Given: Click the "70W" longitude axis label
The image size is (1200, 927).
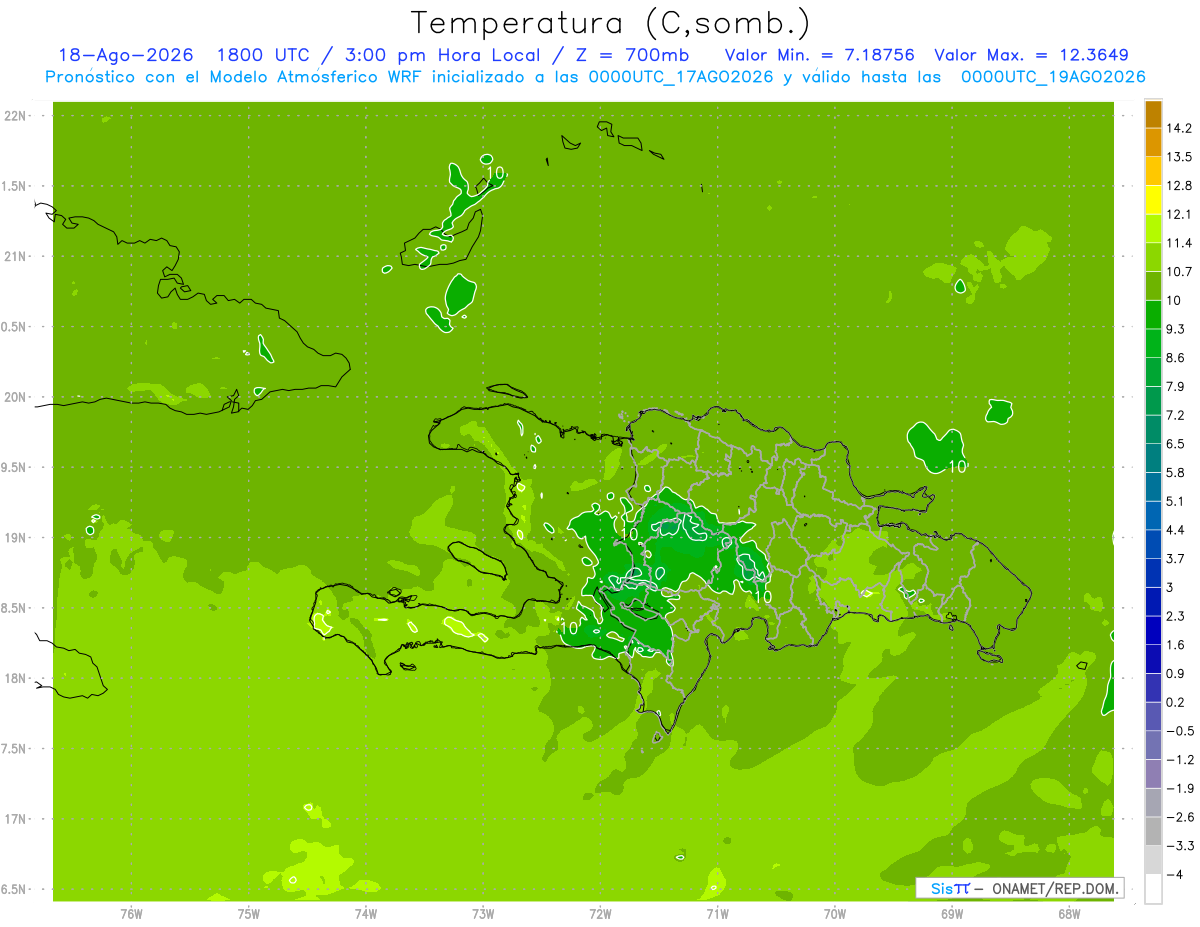Looking at the screenshot, I should 835,913.
